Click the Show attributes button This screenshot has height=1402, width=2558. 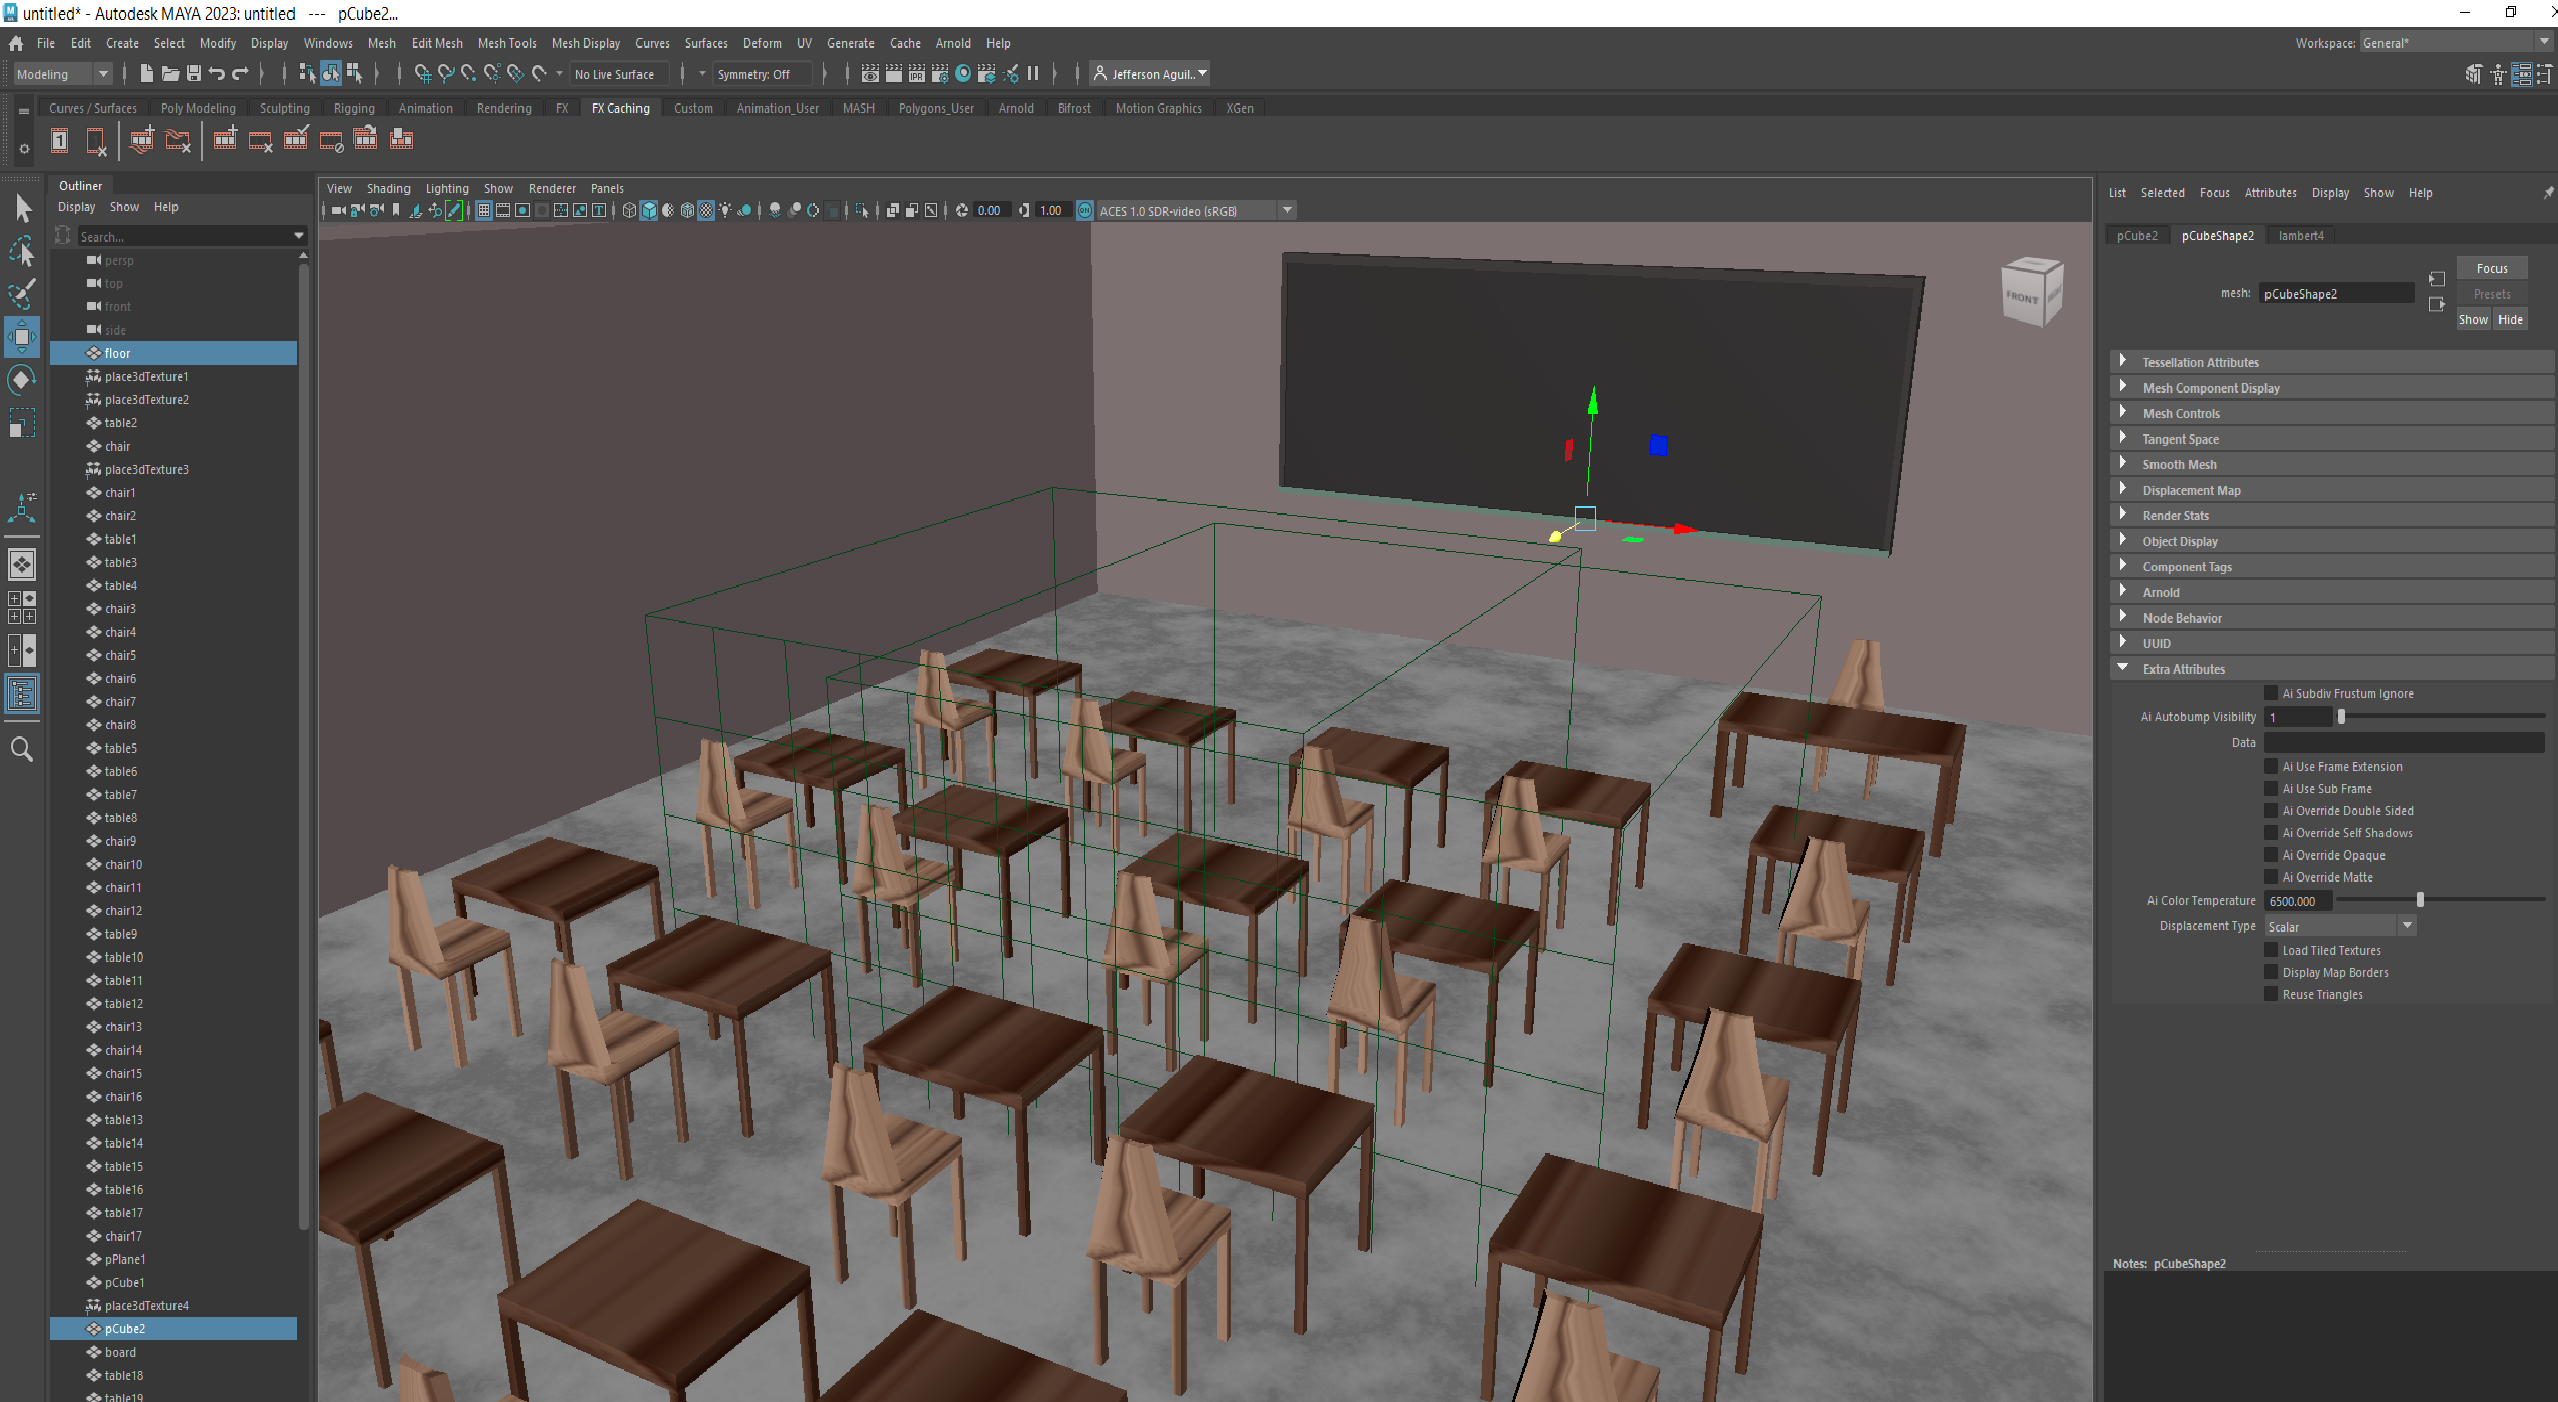tap(2473, 319)
